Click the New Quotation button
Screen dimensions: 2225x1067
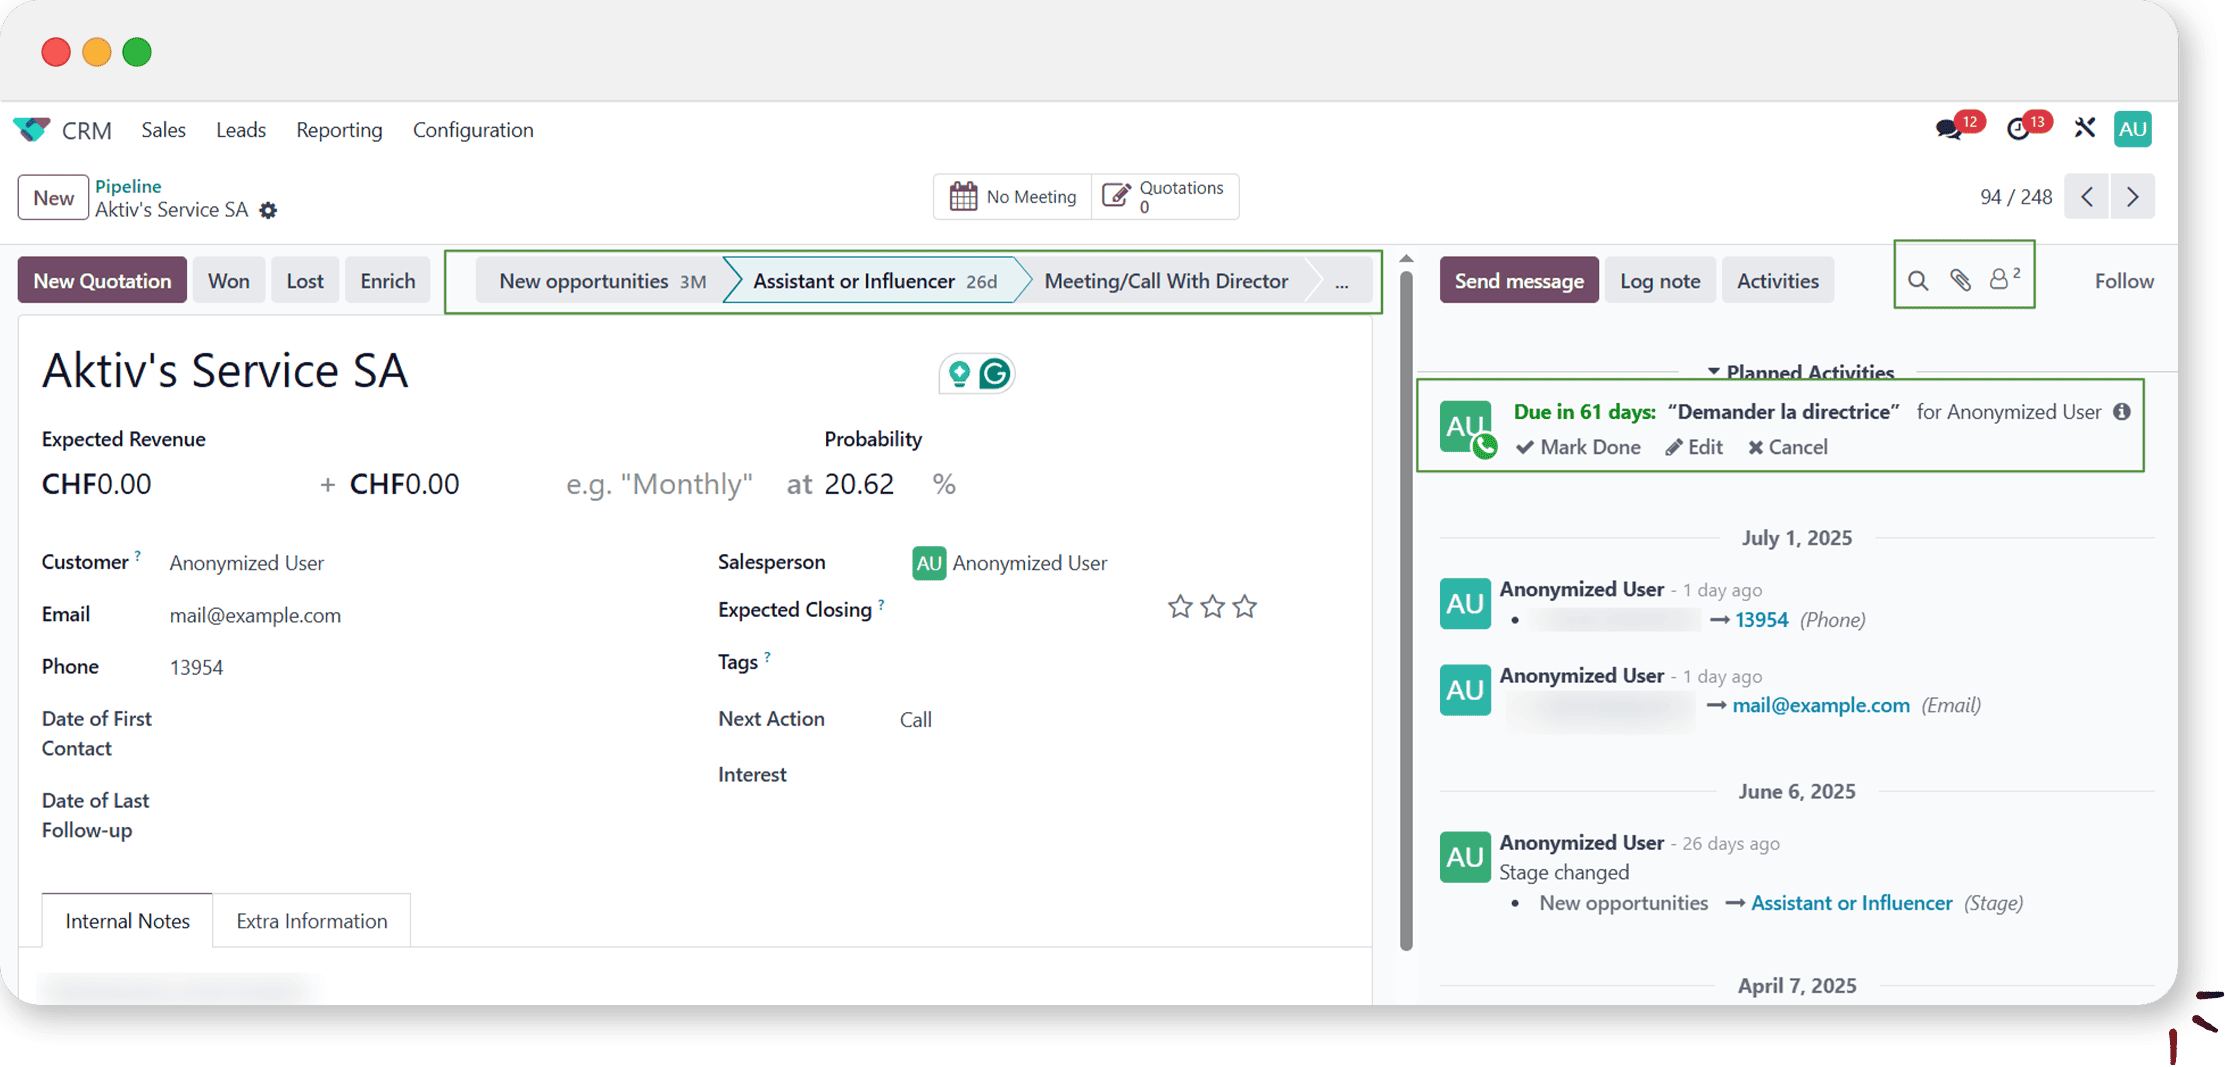coord(102,281)
